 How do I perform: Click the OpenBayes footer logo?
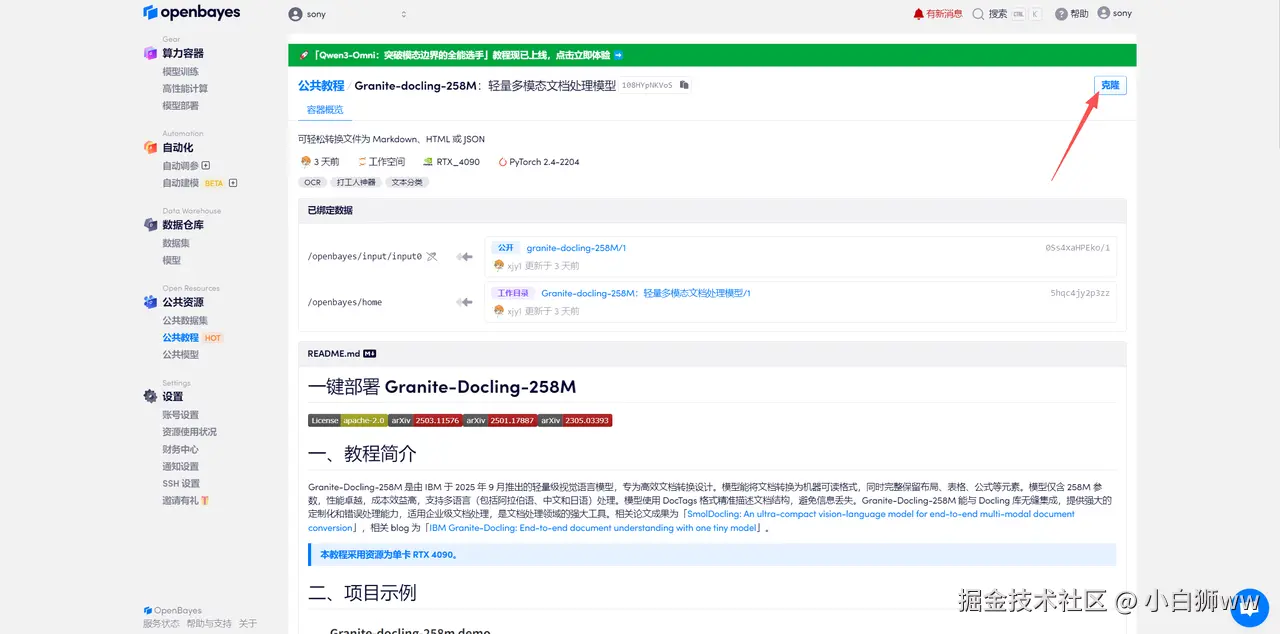pos(172,610)
